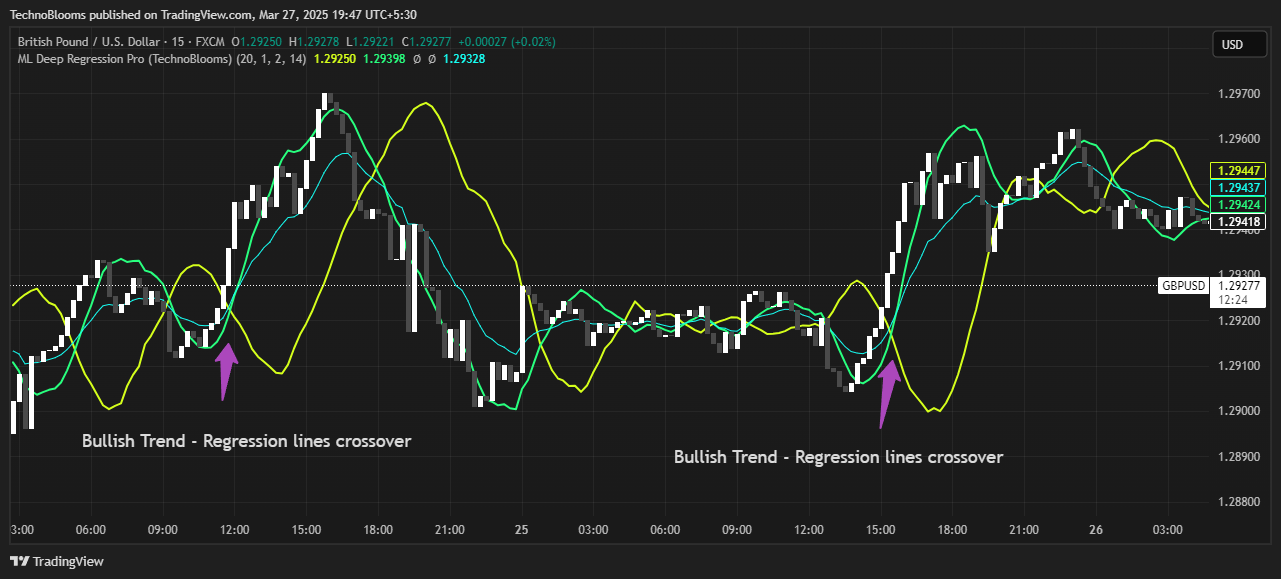
Task: Click the last price label 1.29277
Action: click(1239, 285)
